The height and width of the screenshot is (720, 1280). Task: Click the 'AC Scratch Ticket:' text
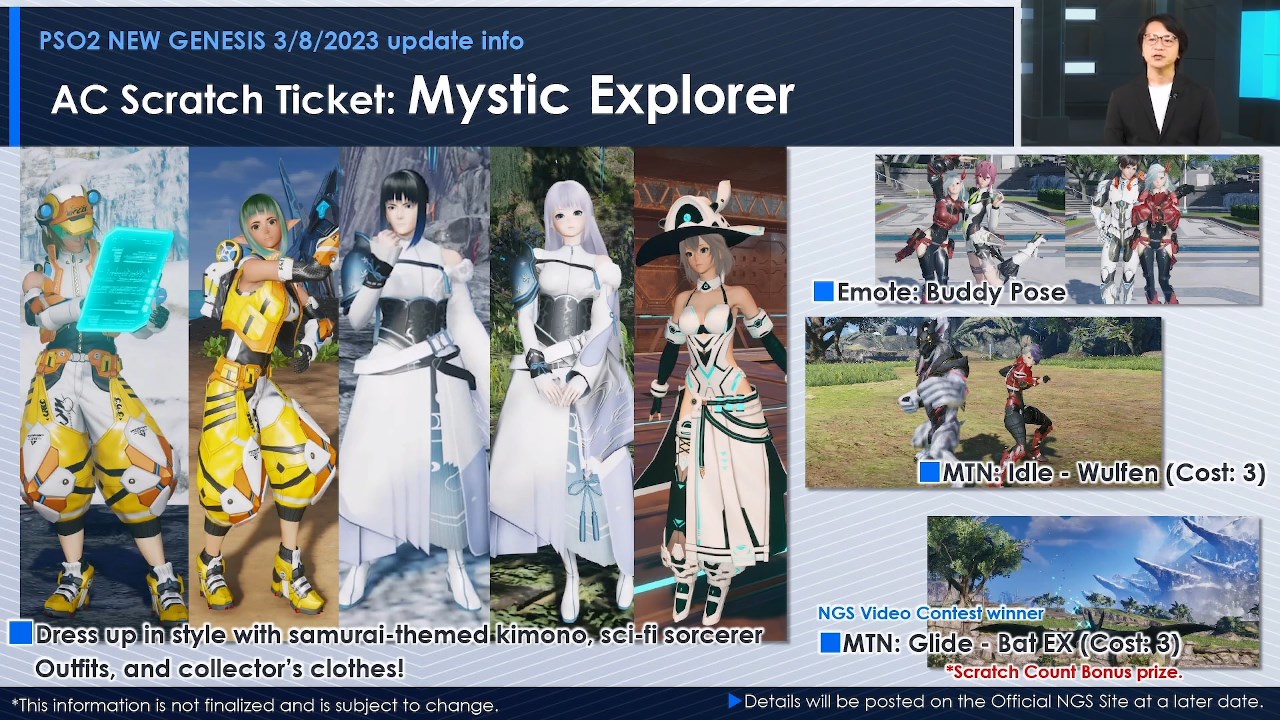click(225, 99)
